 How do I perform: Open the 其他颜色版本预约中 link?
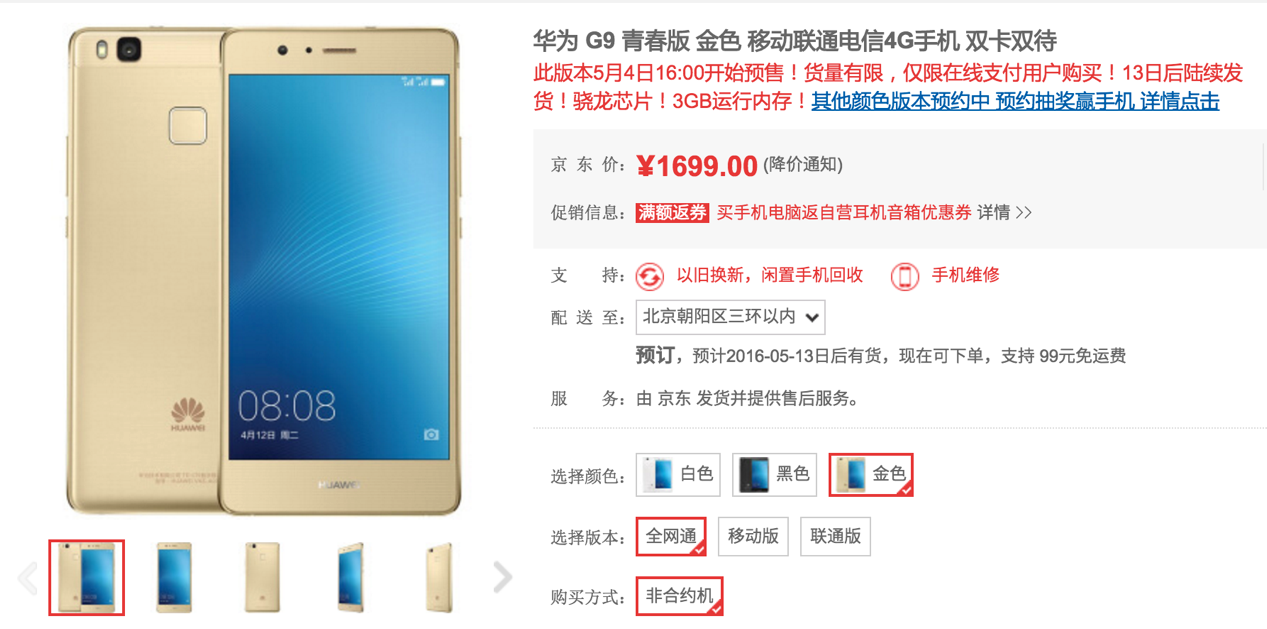[x=900, y=101]
